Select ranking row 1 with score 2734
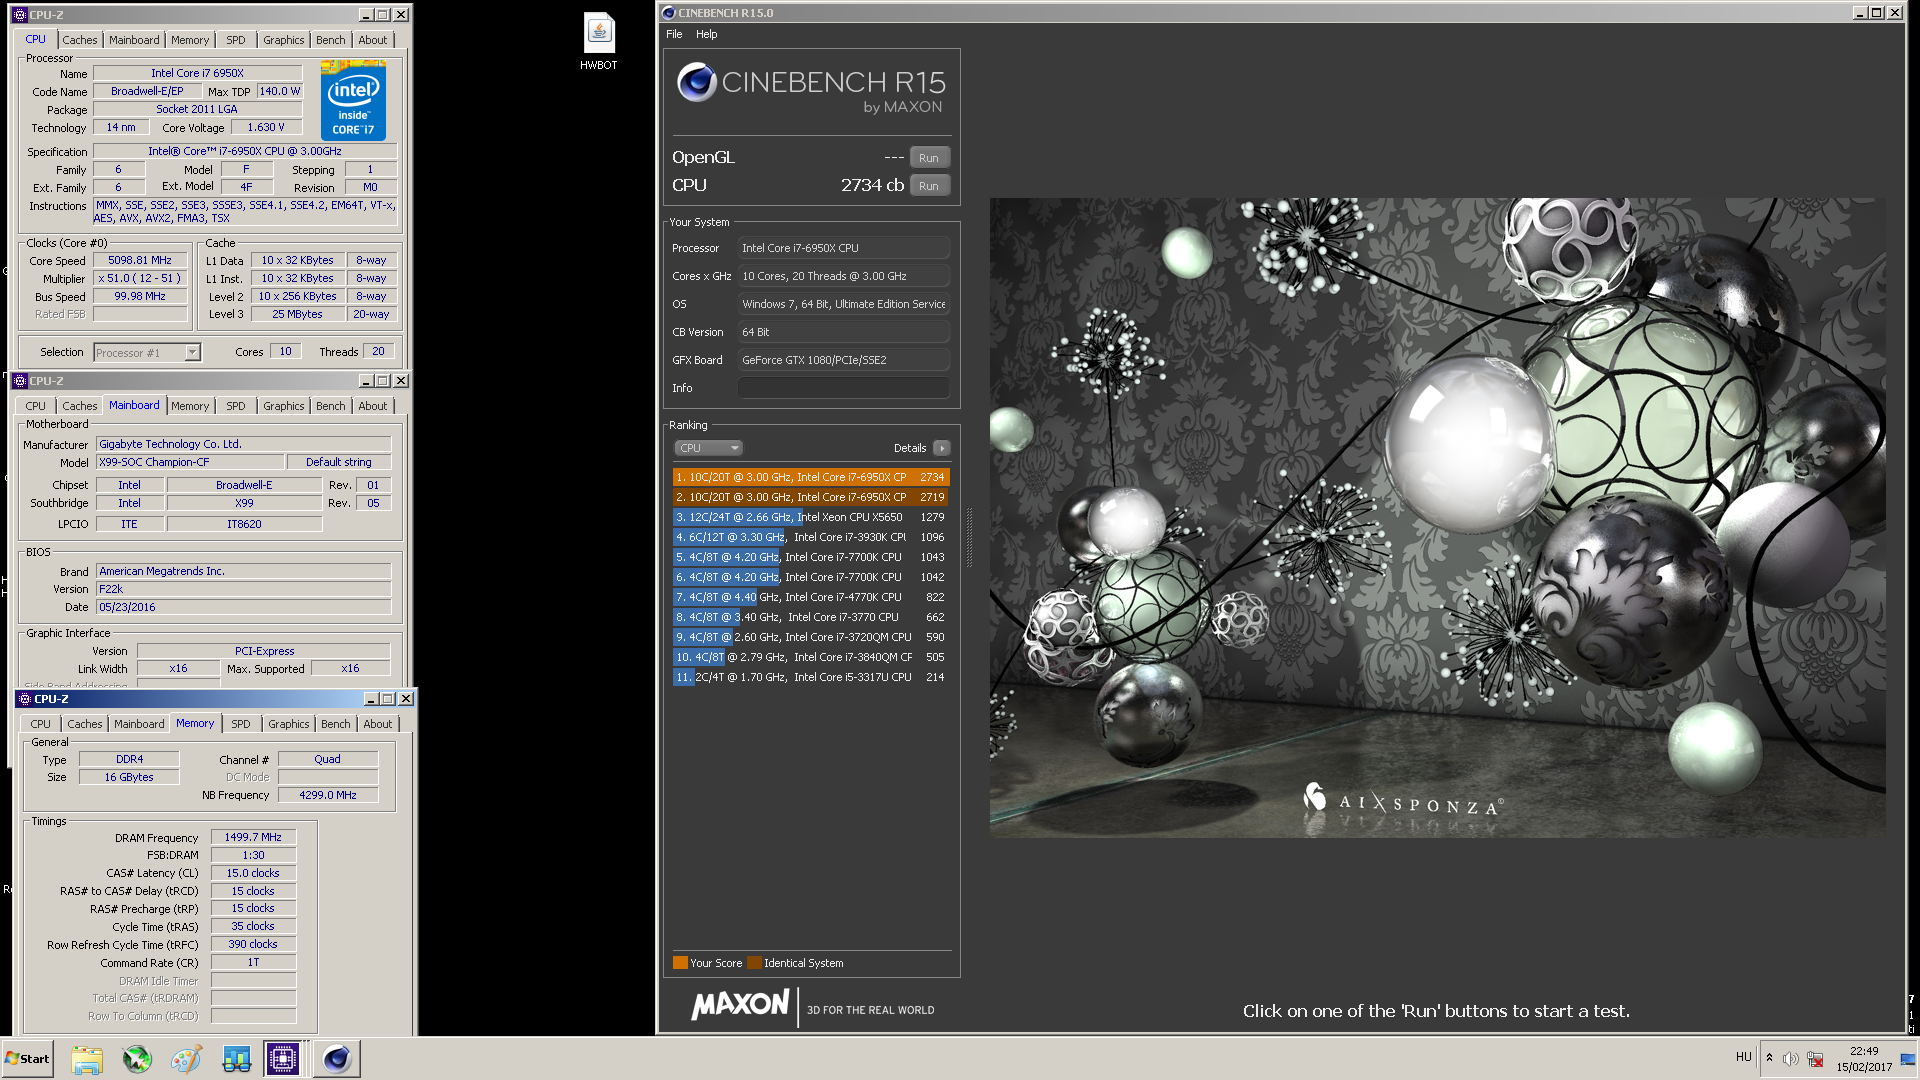 (x=811, y=477)
